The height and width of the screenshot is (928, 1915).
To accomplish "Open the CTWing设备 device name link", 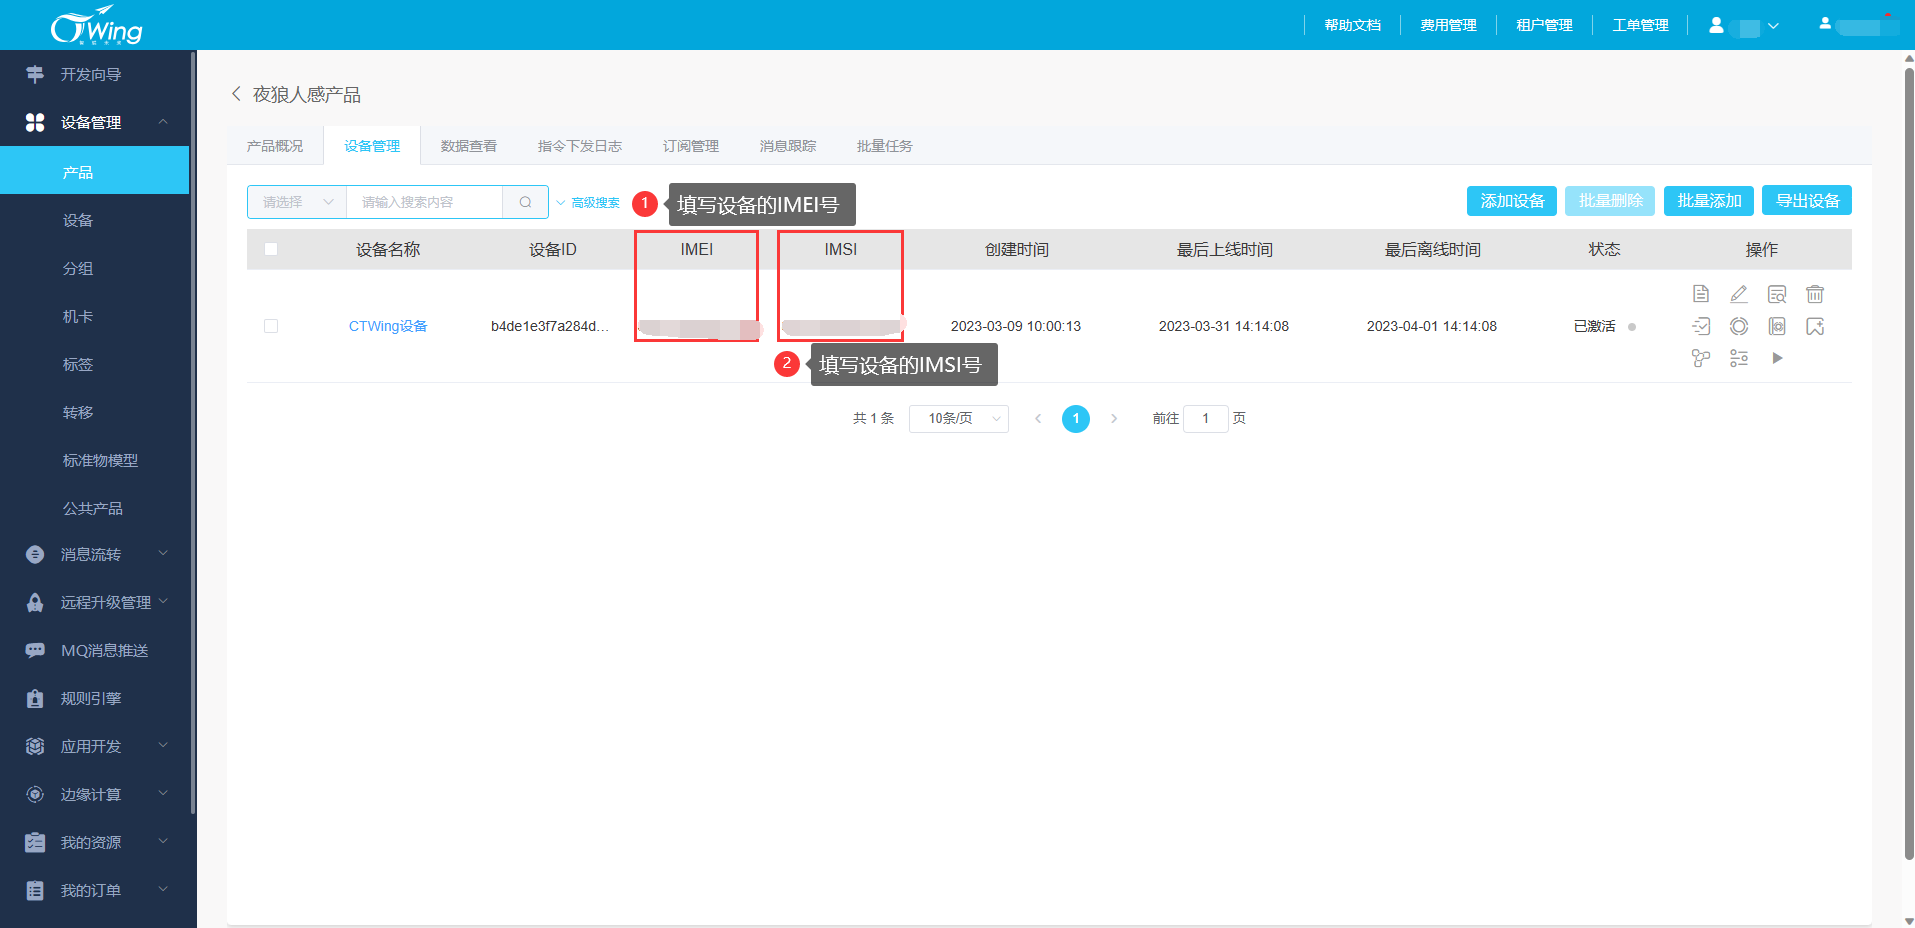I will (388, 326).
